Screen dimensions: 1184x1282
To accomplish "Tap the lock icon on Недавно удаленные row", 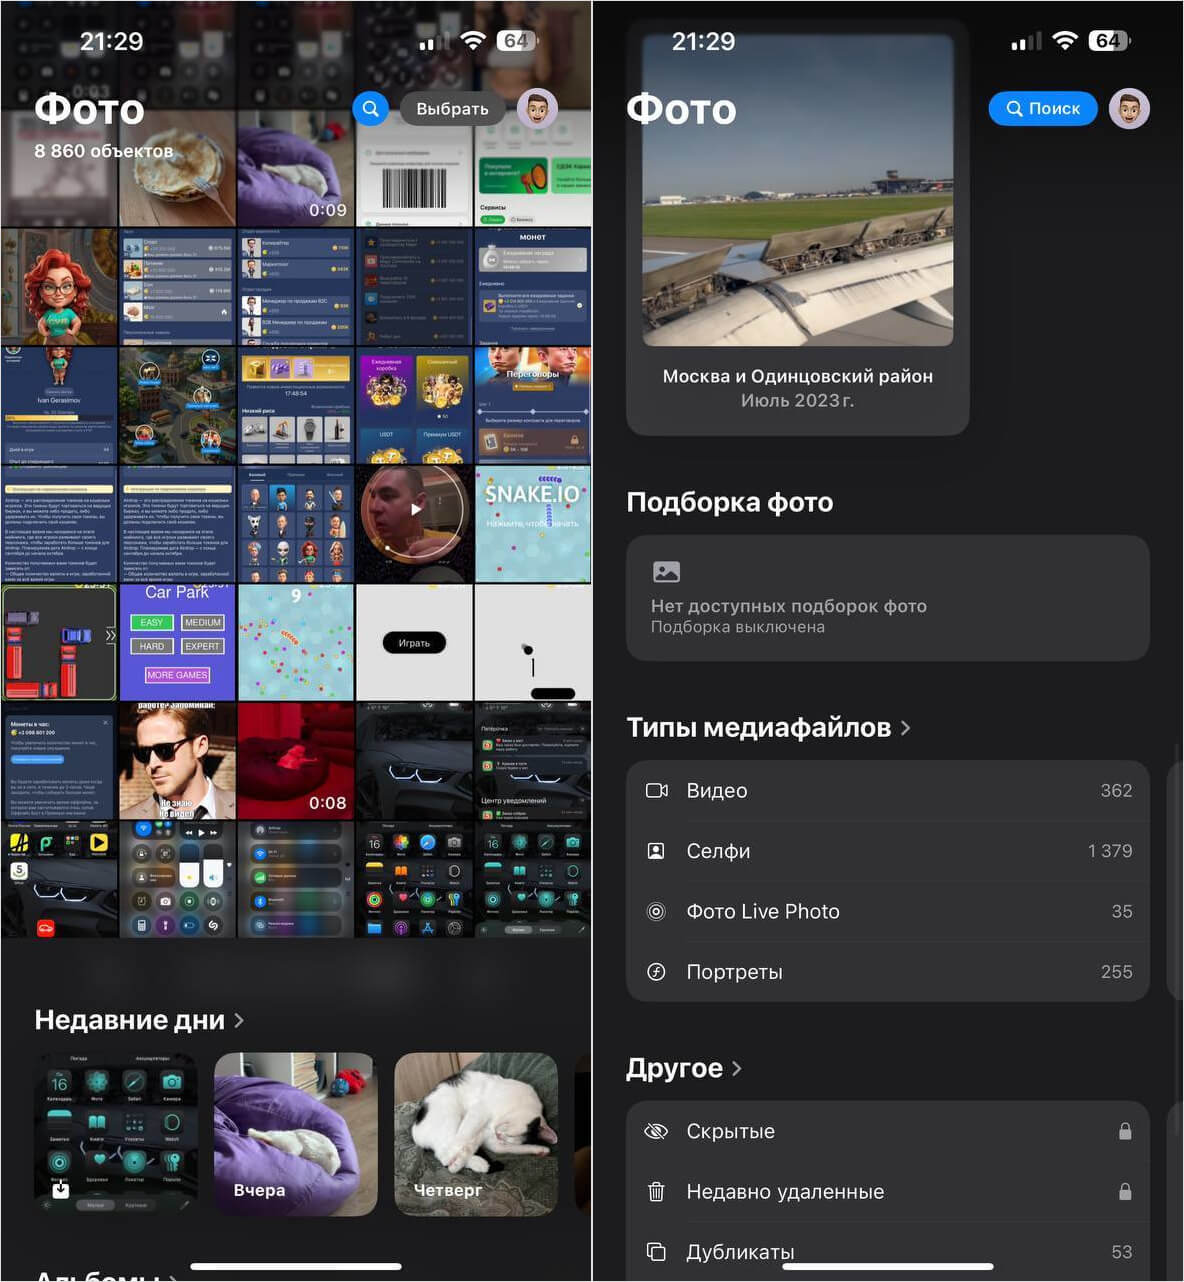I will click(x=1125, y=1191).
